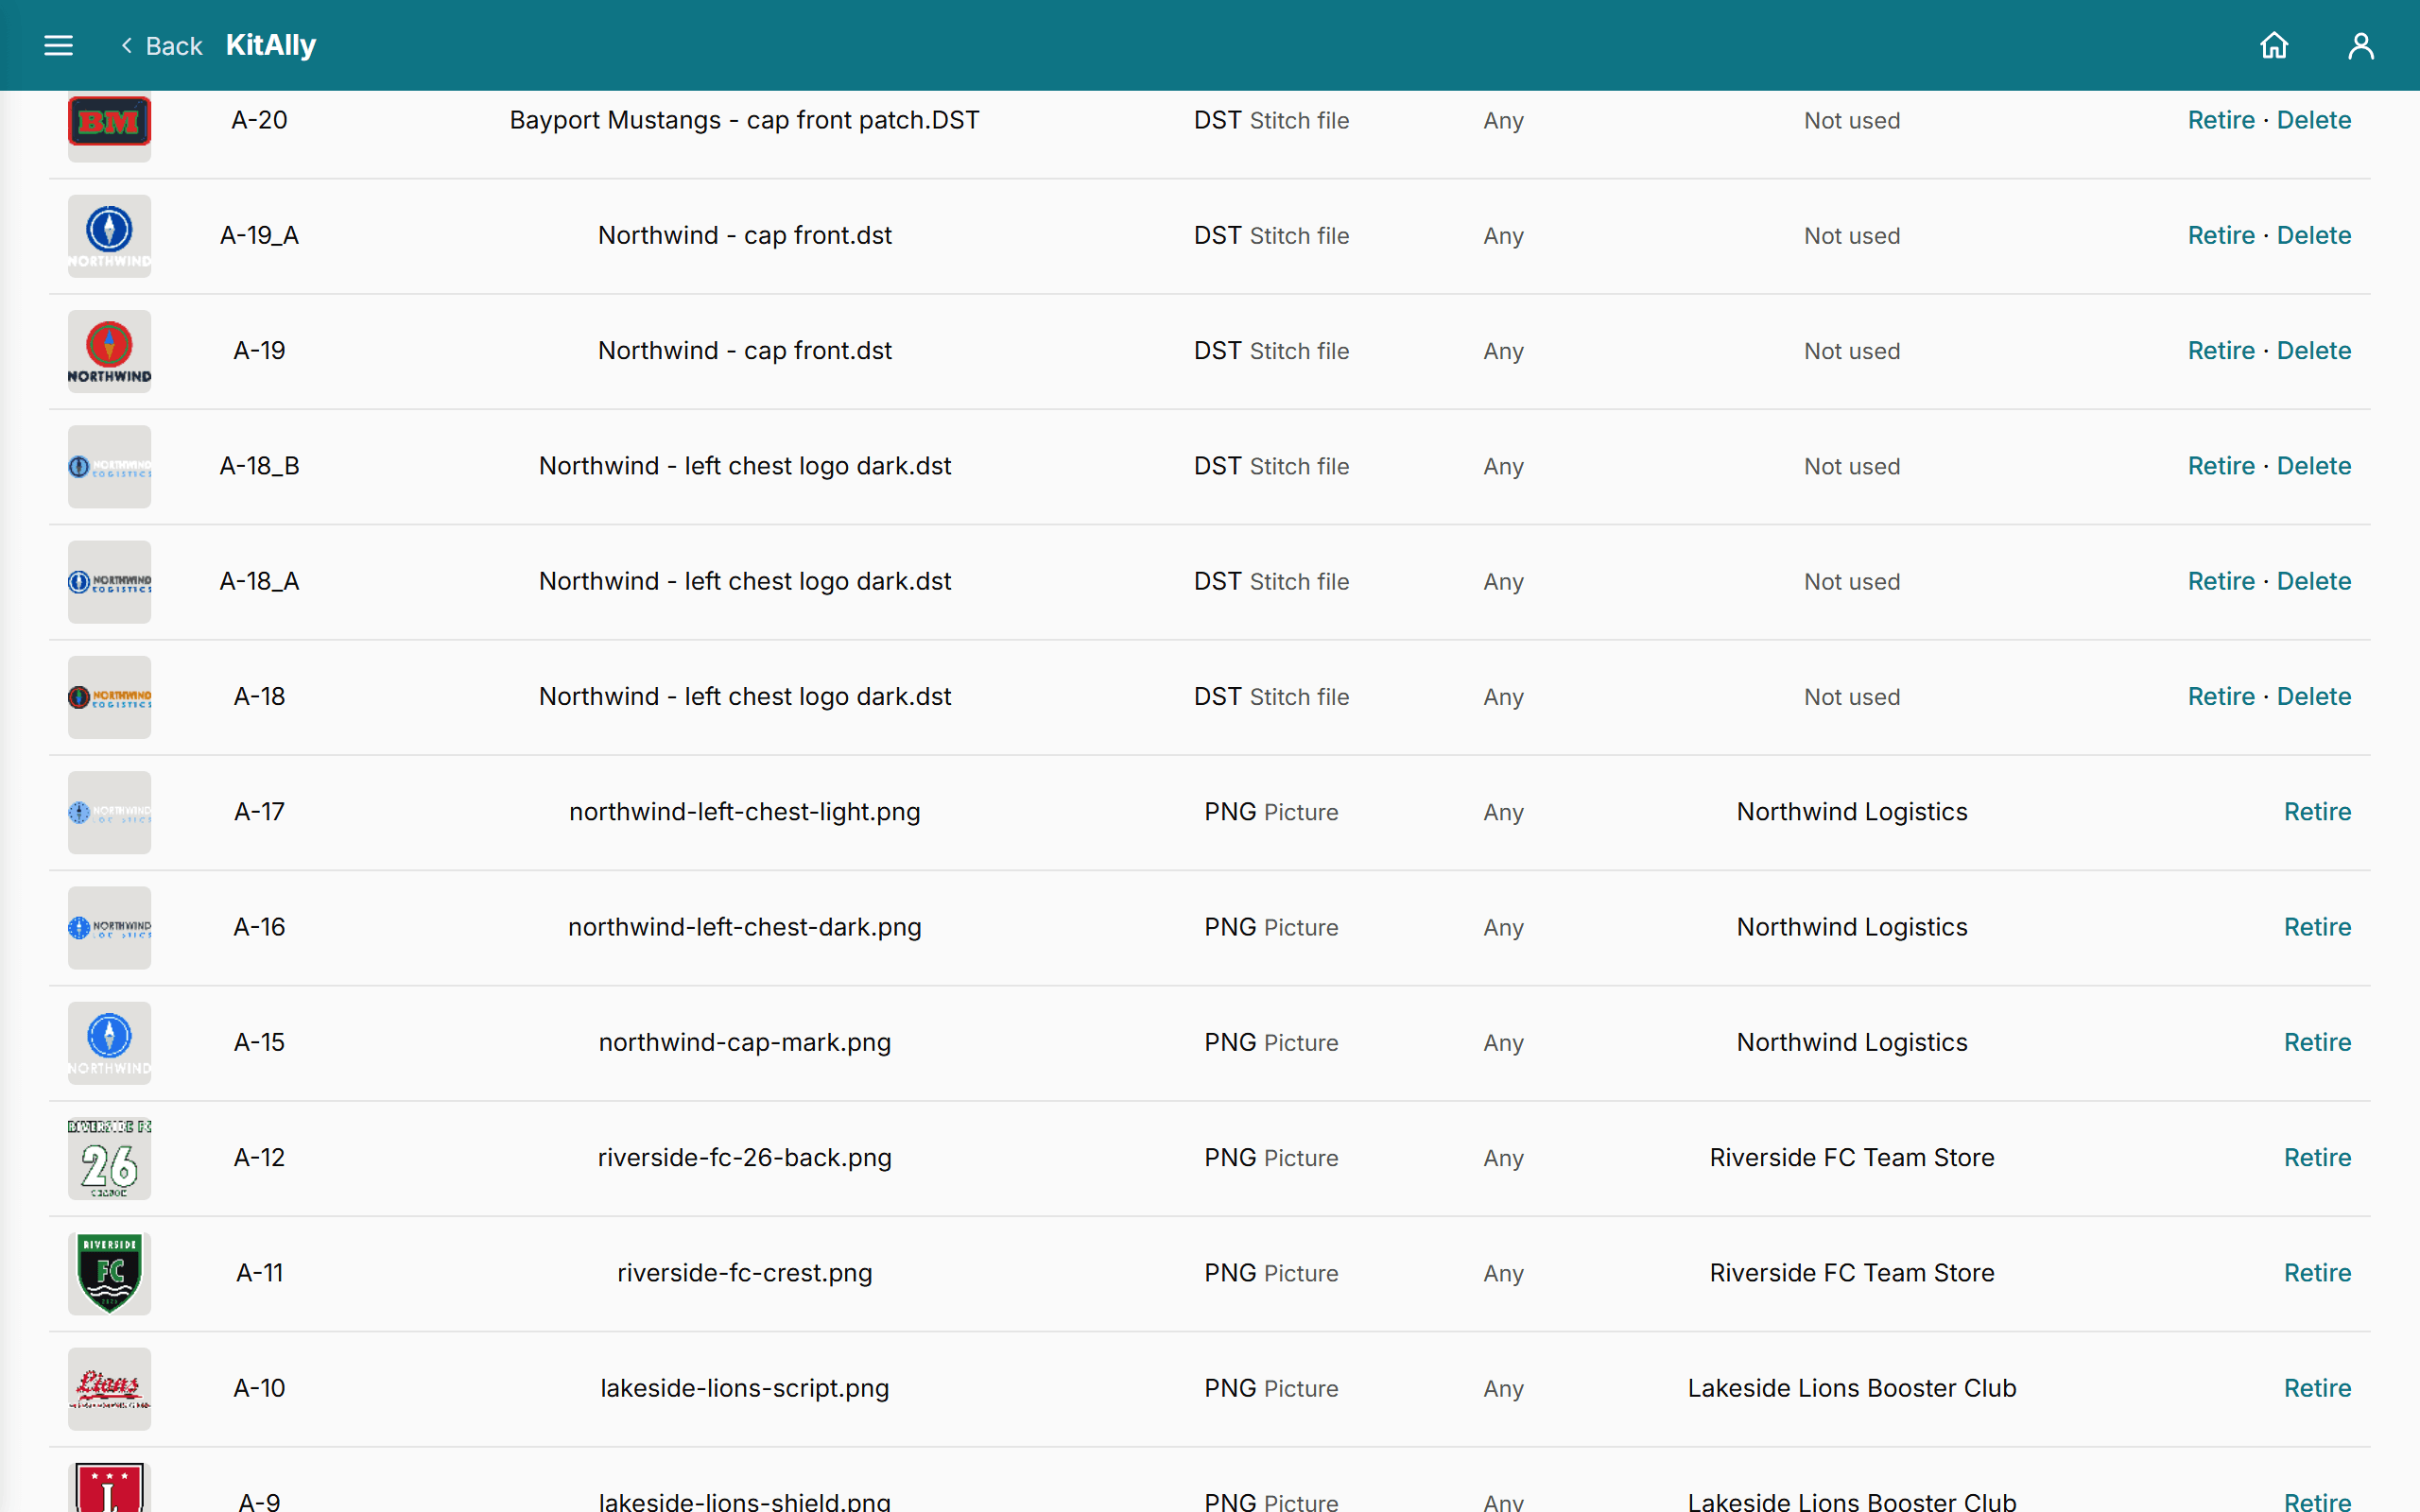Click the A-18_B asset ID
Image resolution: width=2420 pixels, height=1512 pixels.
pos(259,466)
